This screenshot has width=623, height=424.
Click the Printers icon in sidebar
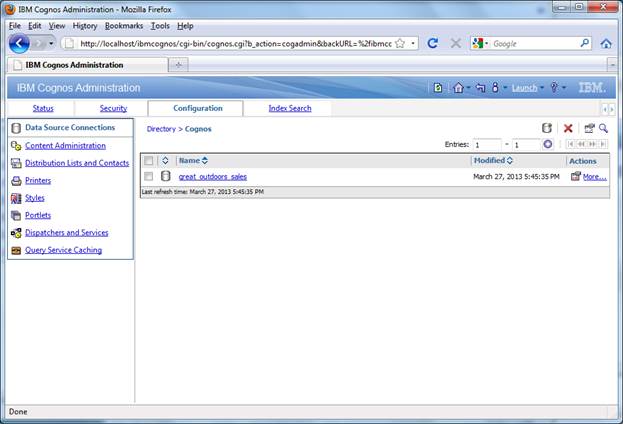(x=16, y=181)
